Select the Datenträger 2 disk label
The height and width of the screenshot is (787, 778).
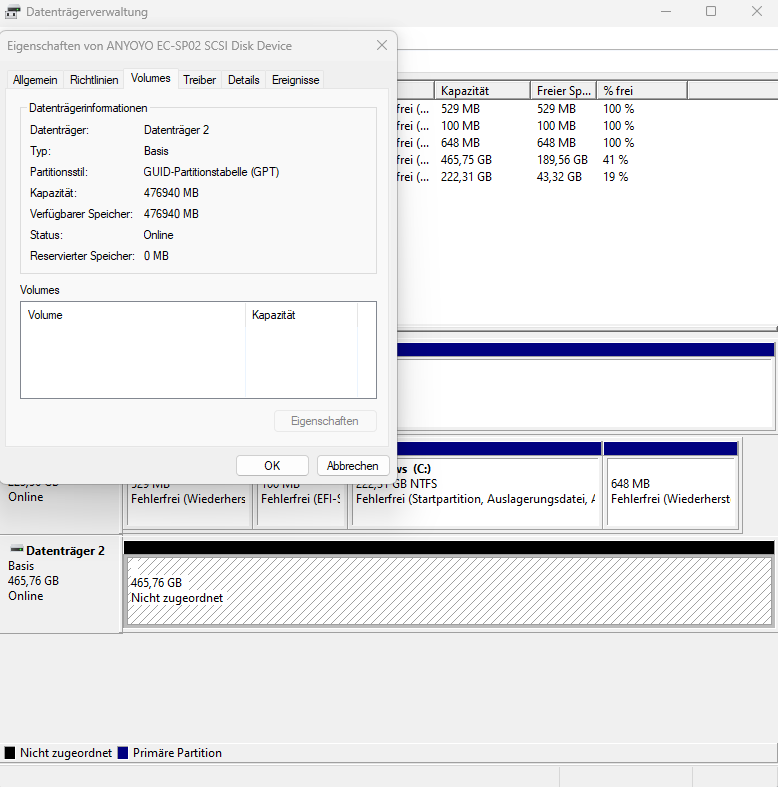(65, 551)
